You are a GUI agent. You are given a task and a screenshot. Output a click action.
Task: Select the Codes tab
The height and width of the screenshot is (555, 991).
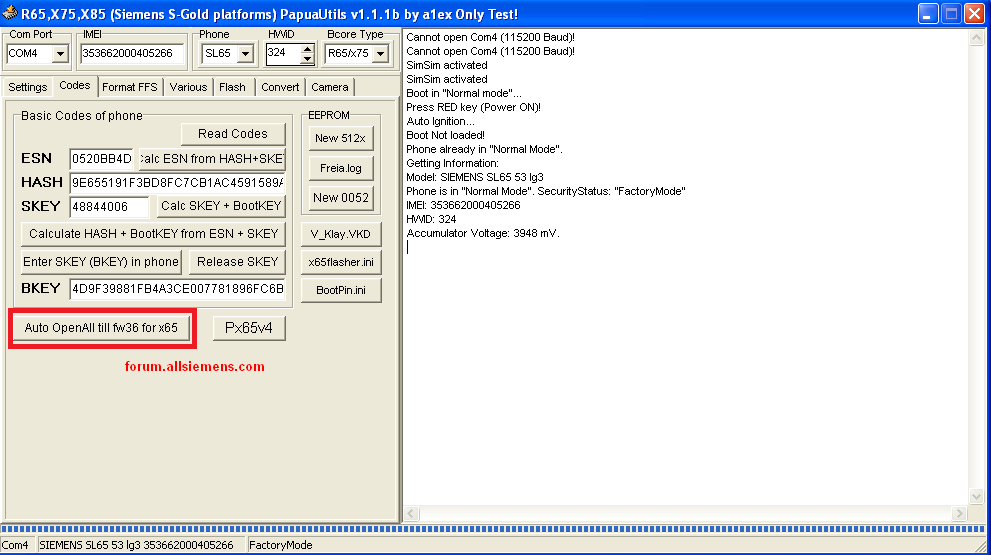pos(75,85)
